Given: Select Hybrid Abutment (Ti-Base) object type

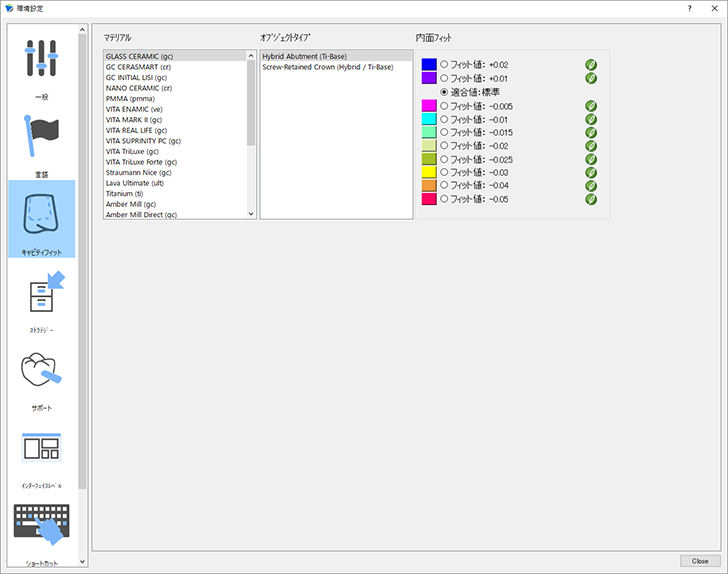Looking at the screenshot, I should point(336,56).
